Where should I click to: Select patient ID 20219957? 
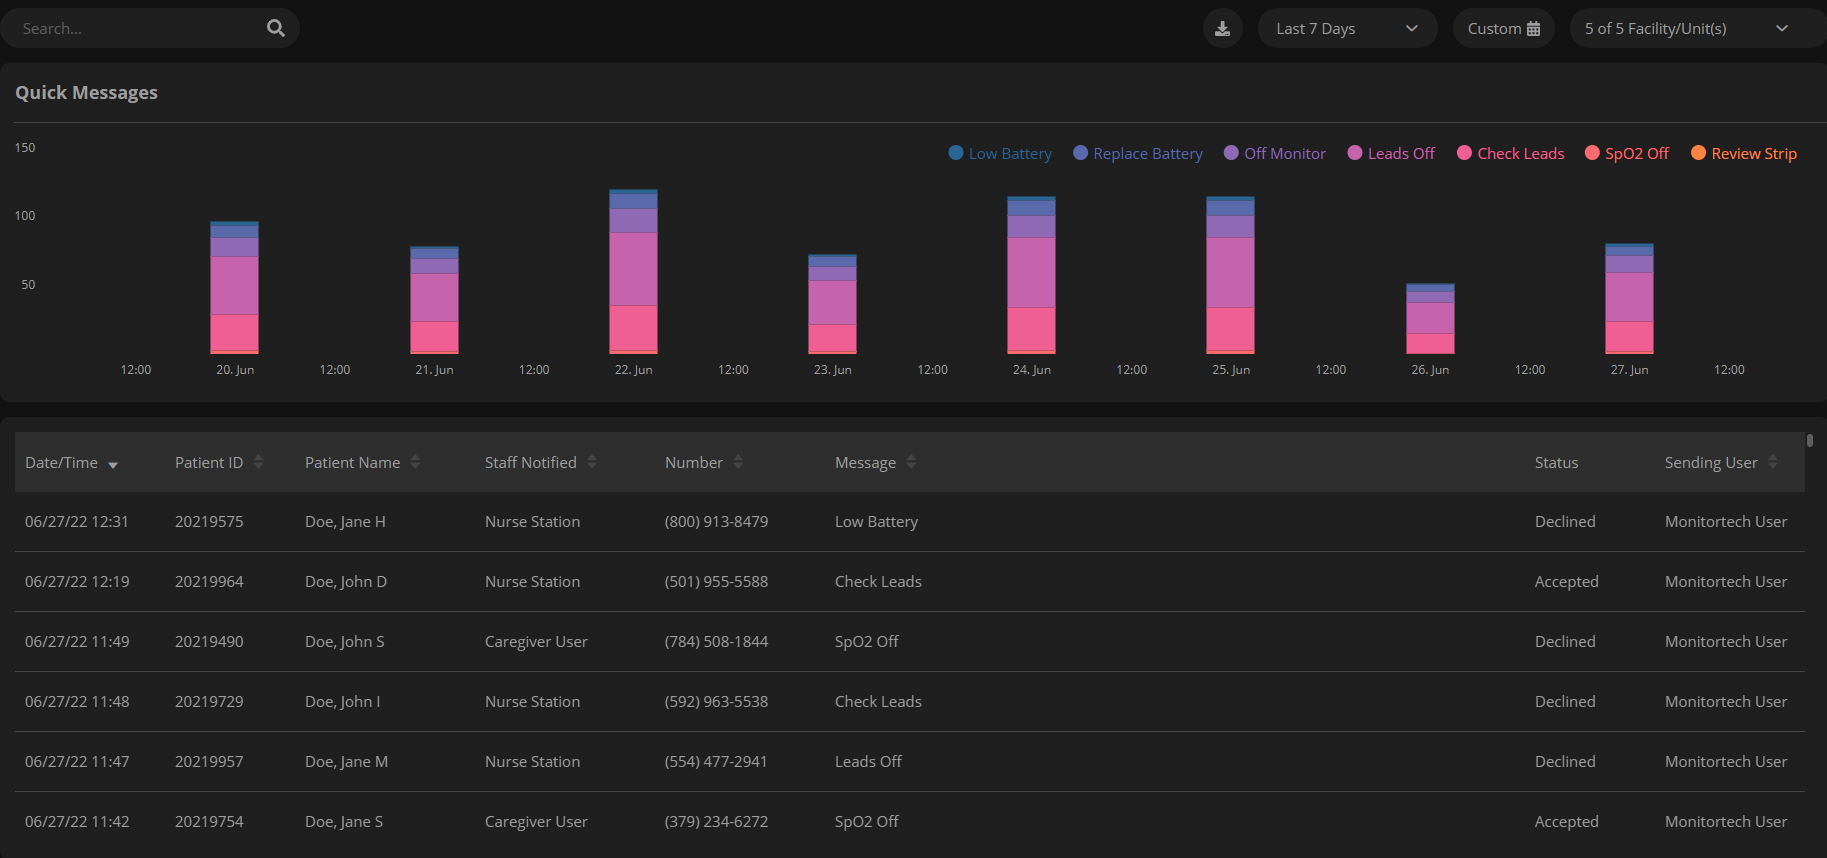pos(209,761)
